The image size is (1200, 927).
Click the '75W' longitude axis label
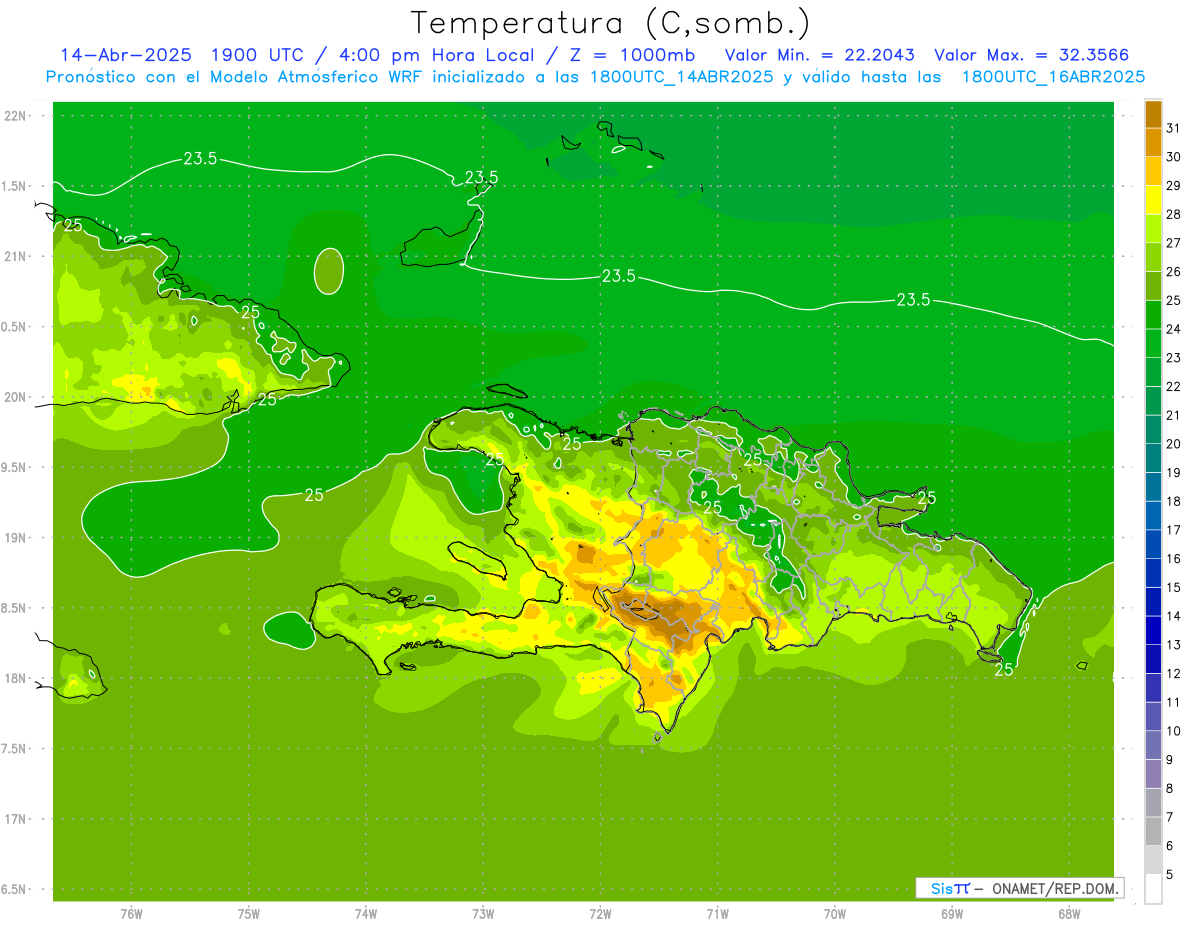coord(249,913)
